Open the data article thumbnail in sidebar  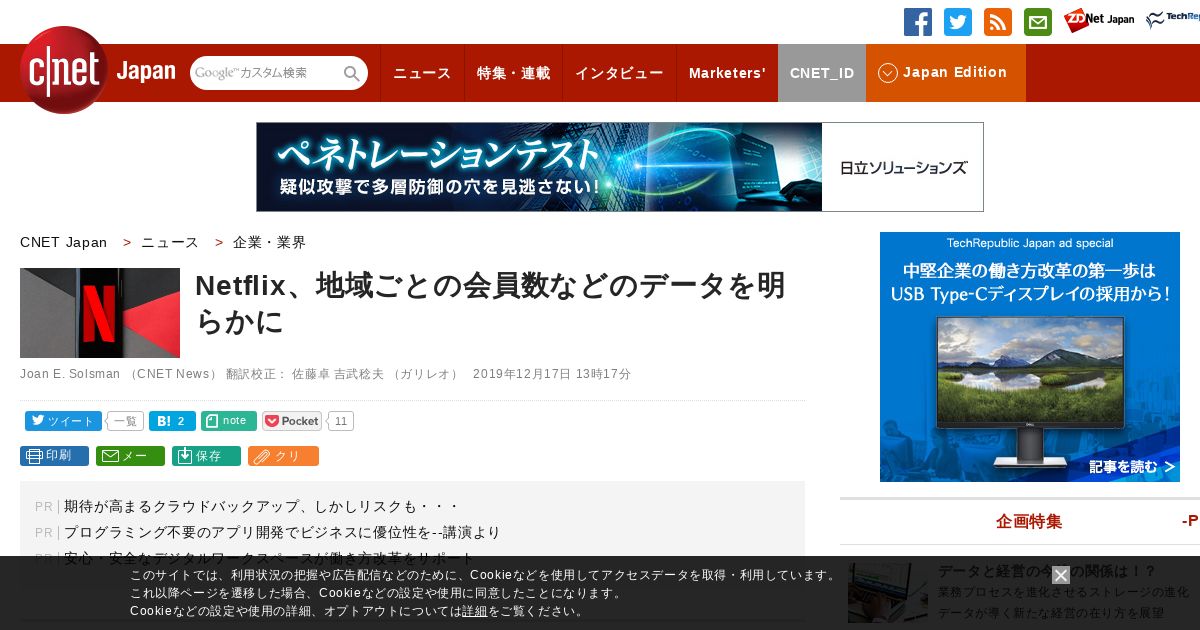888,592
